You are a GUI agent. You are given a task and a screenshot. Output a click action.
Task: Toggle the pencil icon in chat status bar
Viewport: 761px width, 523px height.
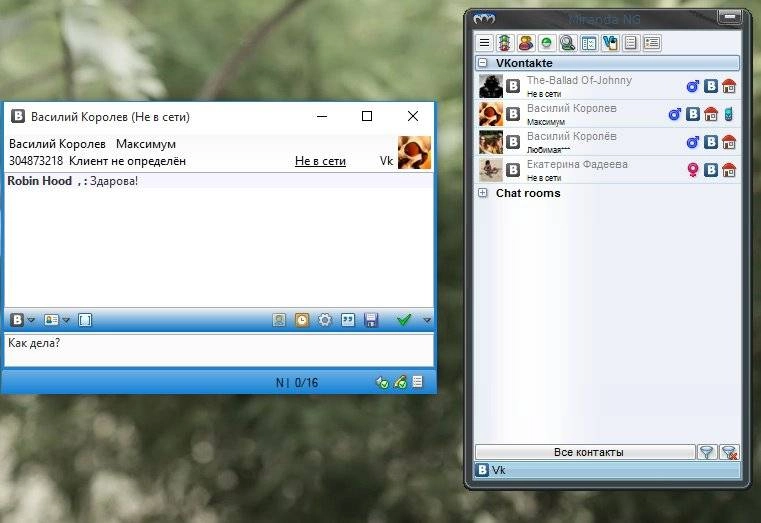pyautogui.click(x=400, y=382)
